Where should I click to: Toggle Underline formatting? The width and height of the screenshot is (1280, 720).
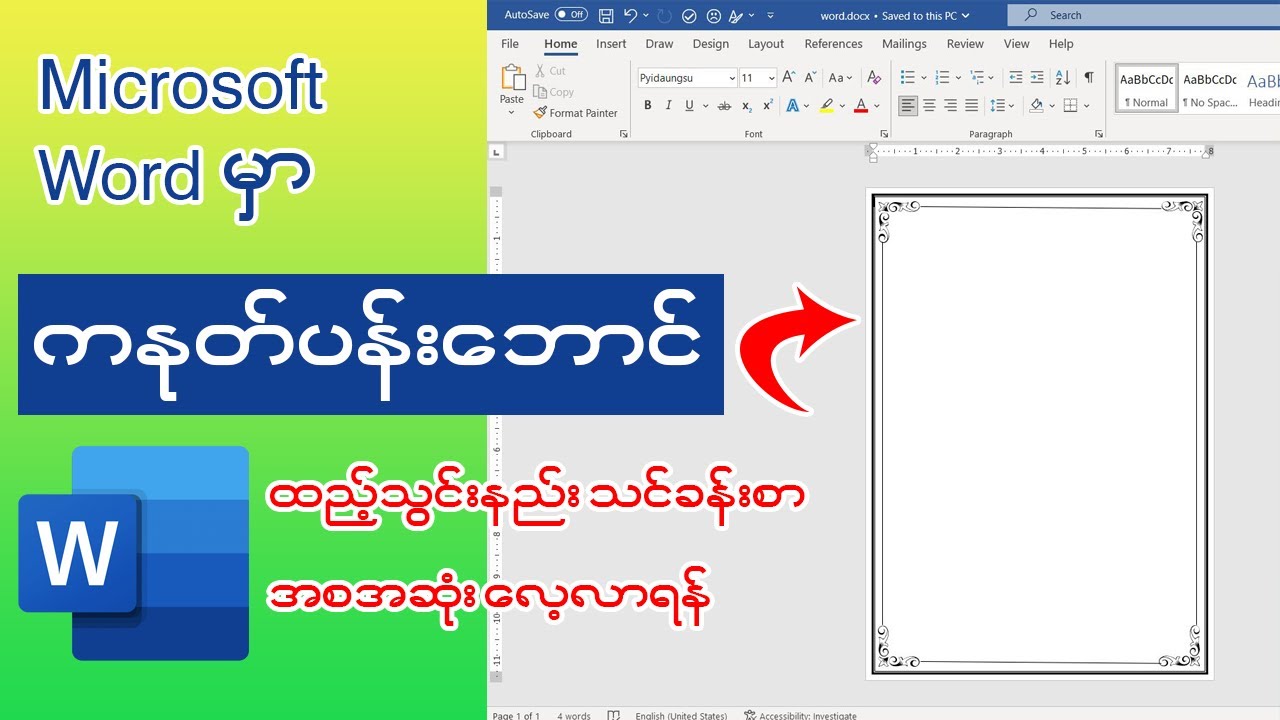click(x=690, y=105)
